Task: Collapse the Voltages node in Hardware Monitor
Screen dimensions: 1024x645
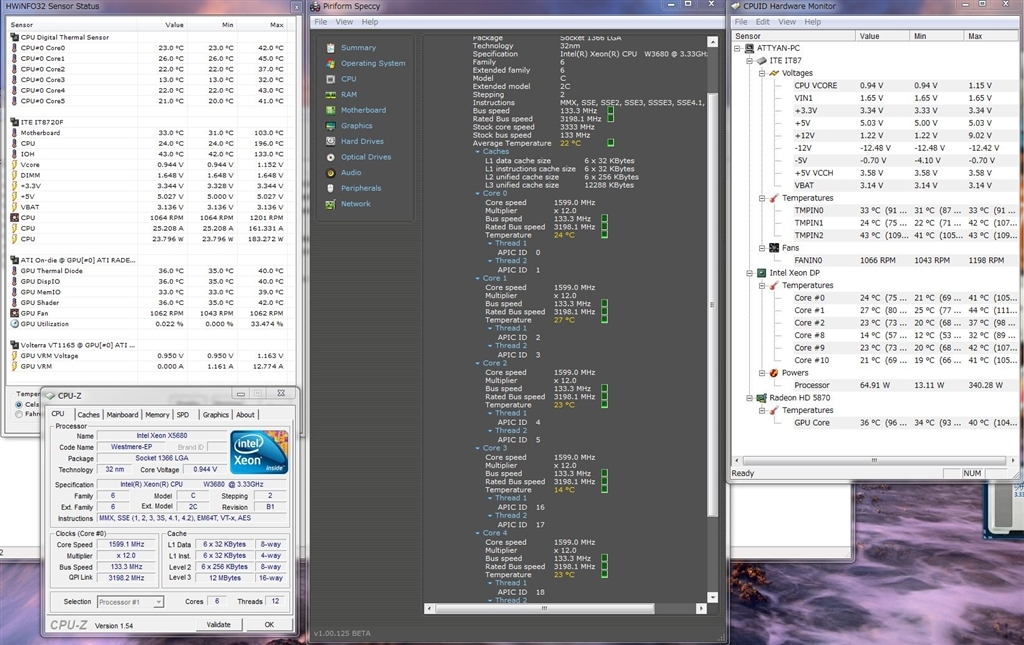Action: click(x=761, y=73)
